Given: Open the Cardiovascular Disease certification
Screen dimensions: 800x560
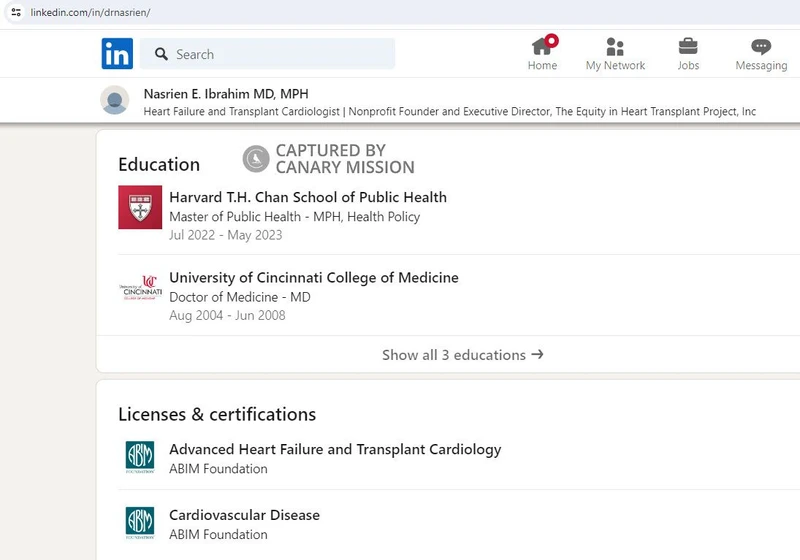Looking at the screenshot, I should click(244, 515).
